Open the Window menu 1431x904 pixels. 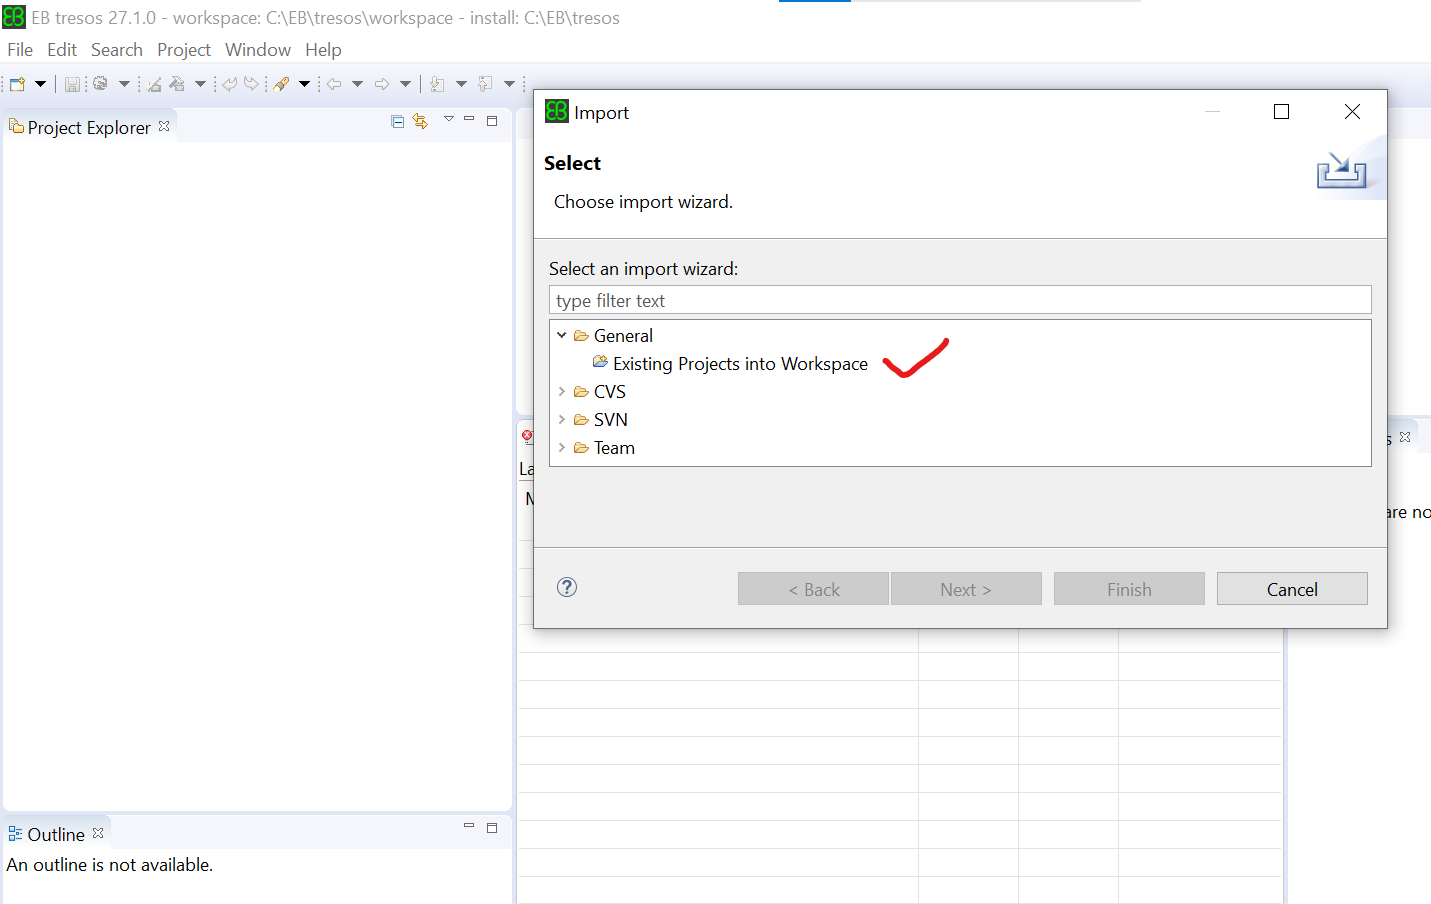257,49
